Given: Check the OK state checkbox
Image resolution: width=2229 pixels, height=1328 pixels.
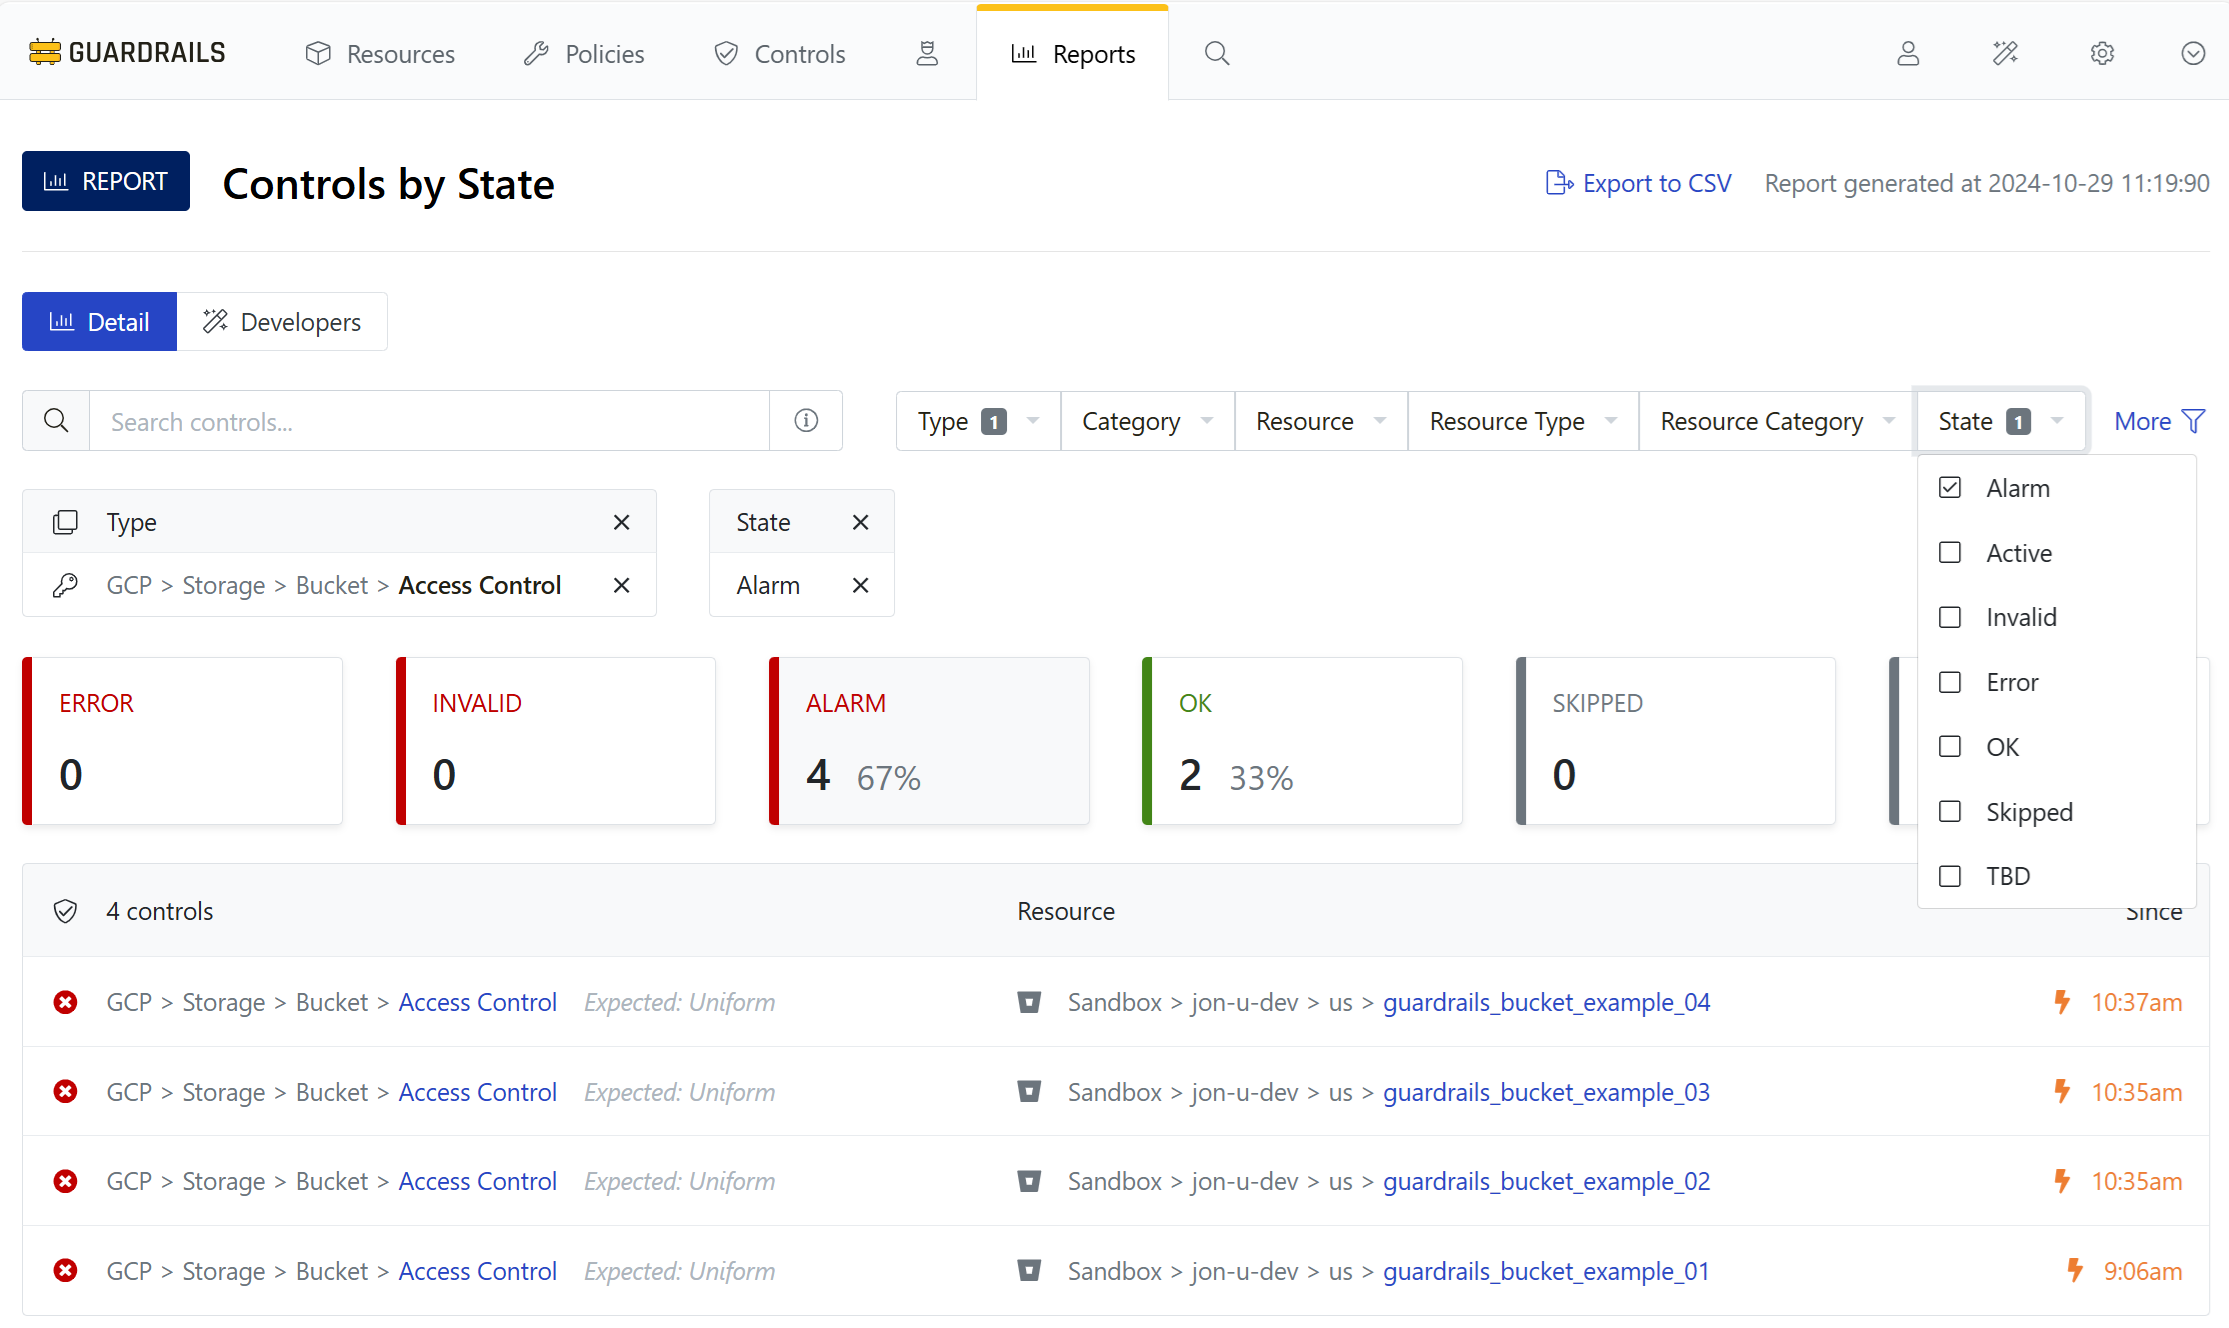Looking at the screenshot, I should pyautogui.click(x=1950, y=747).
